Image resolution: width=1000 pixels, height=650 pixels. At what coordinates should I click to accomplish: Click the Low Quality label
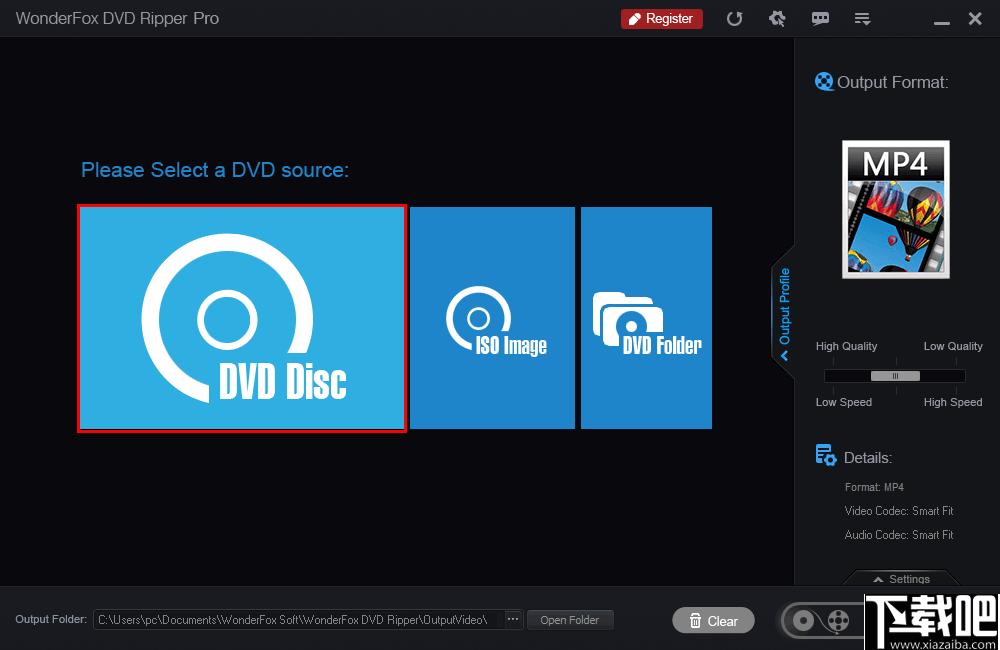pos(953,346)
